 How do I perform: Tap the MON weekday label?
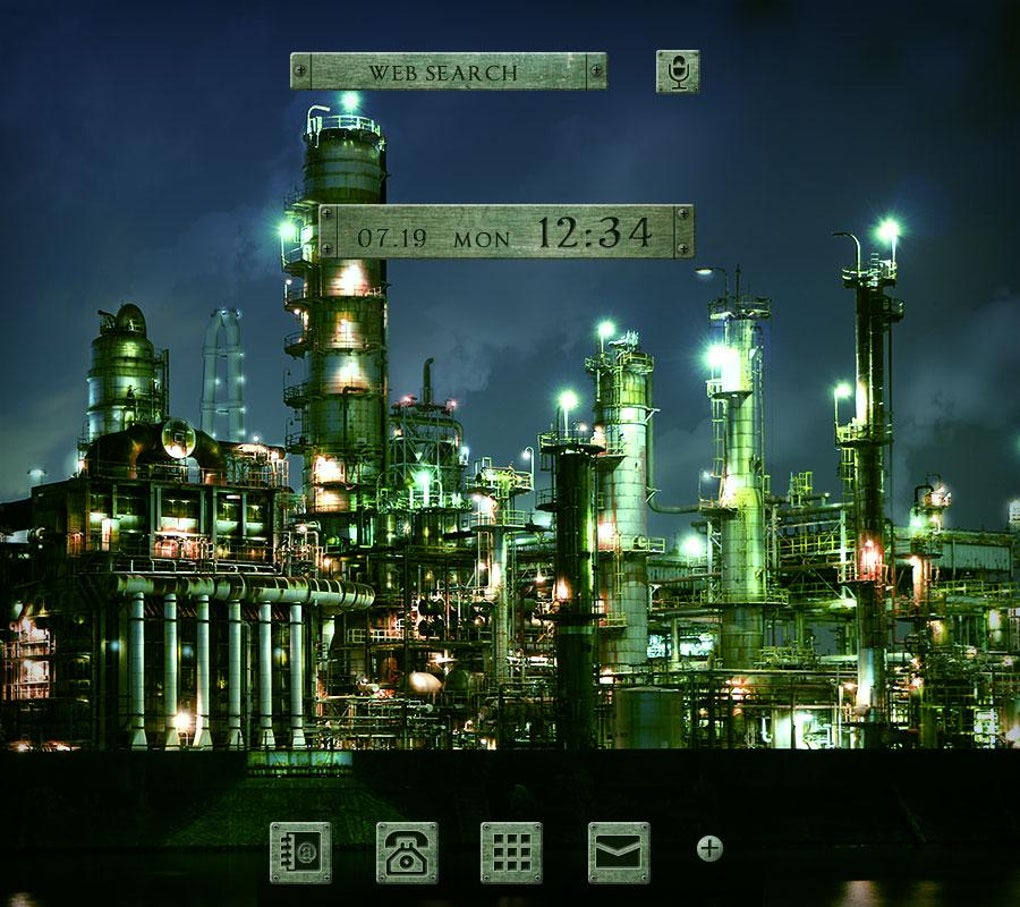[x=481, y=240]
